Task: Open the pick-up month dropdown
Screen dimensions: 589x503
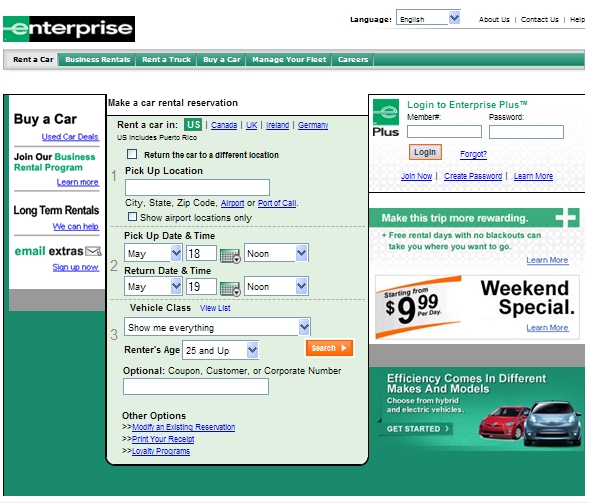Action: [x=153, y=254]
